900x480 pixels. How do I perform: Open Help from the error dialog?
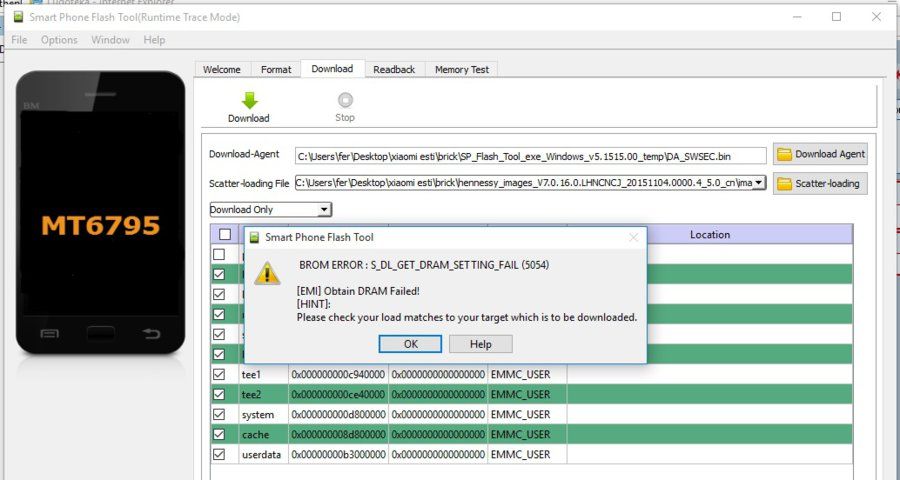pyautogui.click(x=480, y=344)
